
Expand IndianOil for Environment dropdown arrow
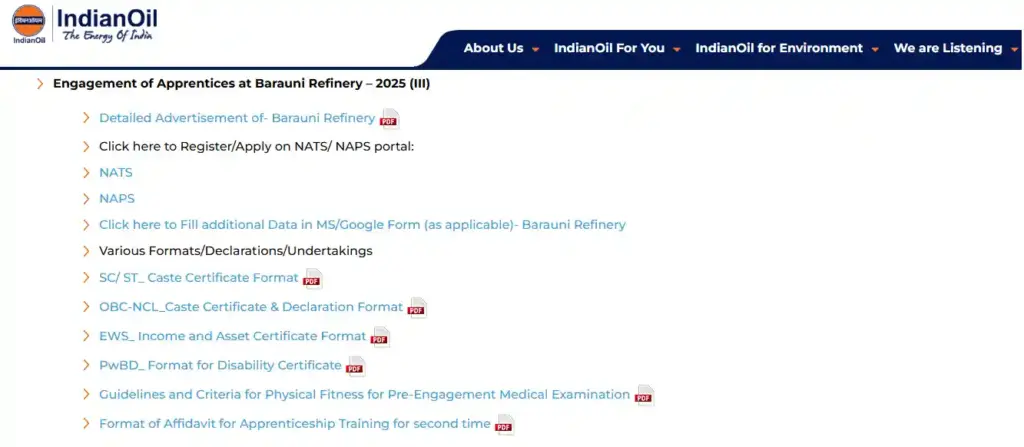point(875,49)
